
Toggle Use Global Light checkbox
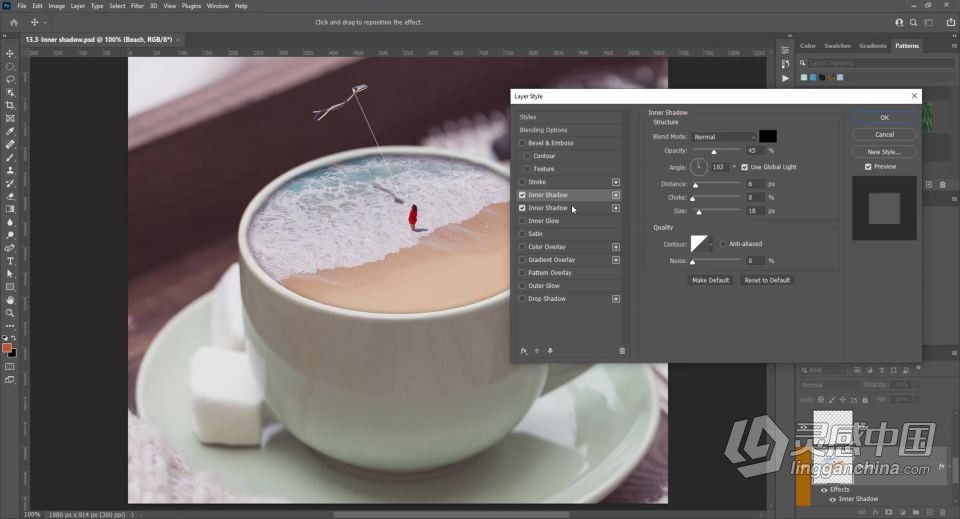[744, 167]
